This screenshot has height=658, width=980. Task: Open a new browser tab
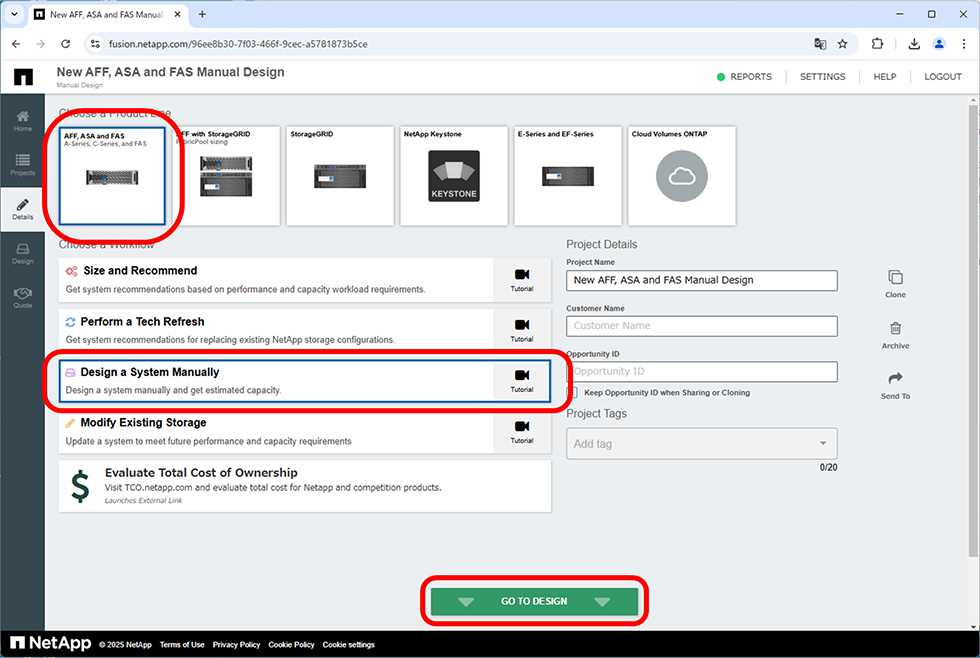click(x=202, y=14)
